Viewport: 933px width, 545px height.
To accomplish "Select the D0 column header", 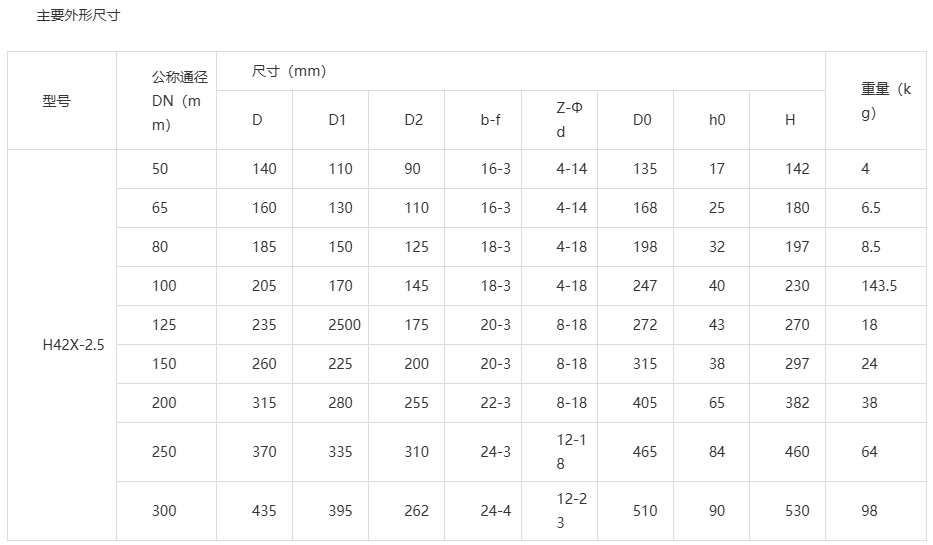I will click(635, 120).
